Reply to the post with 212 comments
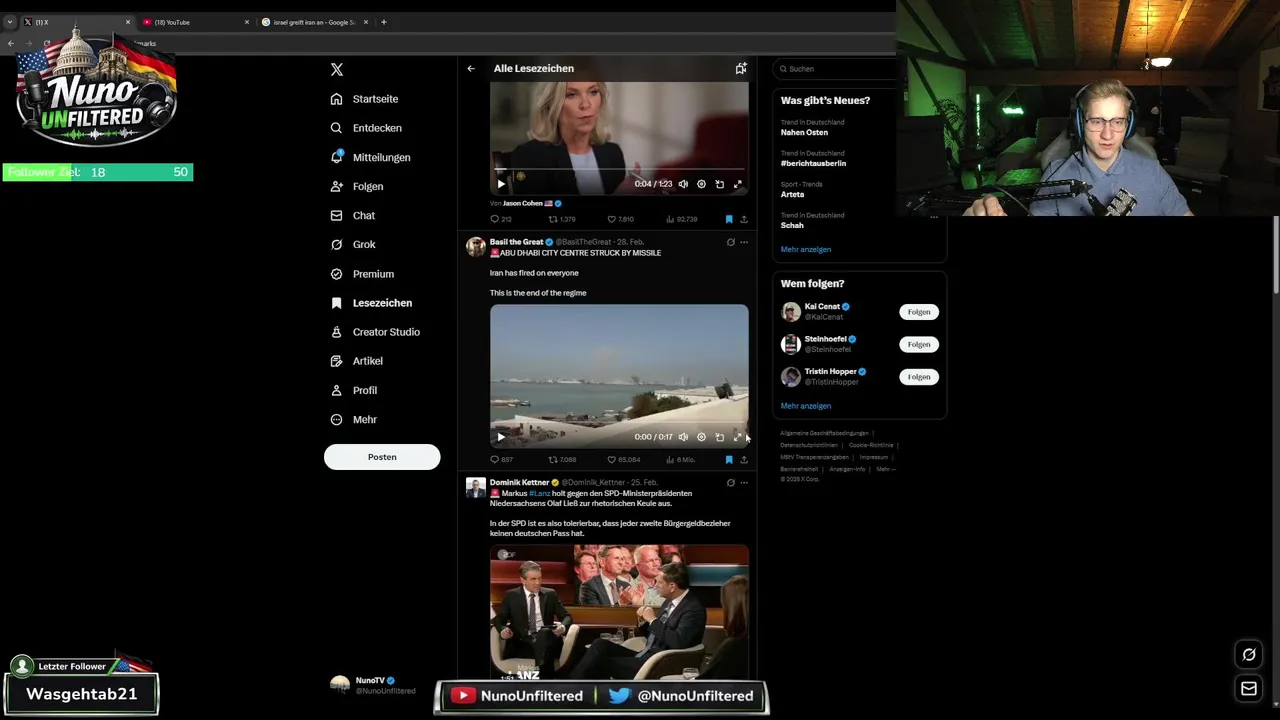Image resolution: width=1280 pixels, height=720 pixels. pyautogui.click(x=501, y=219)
